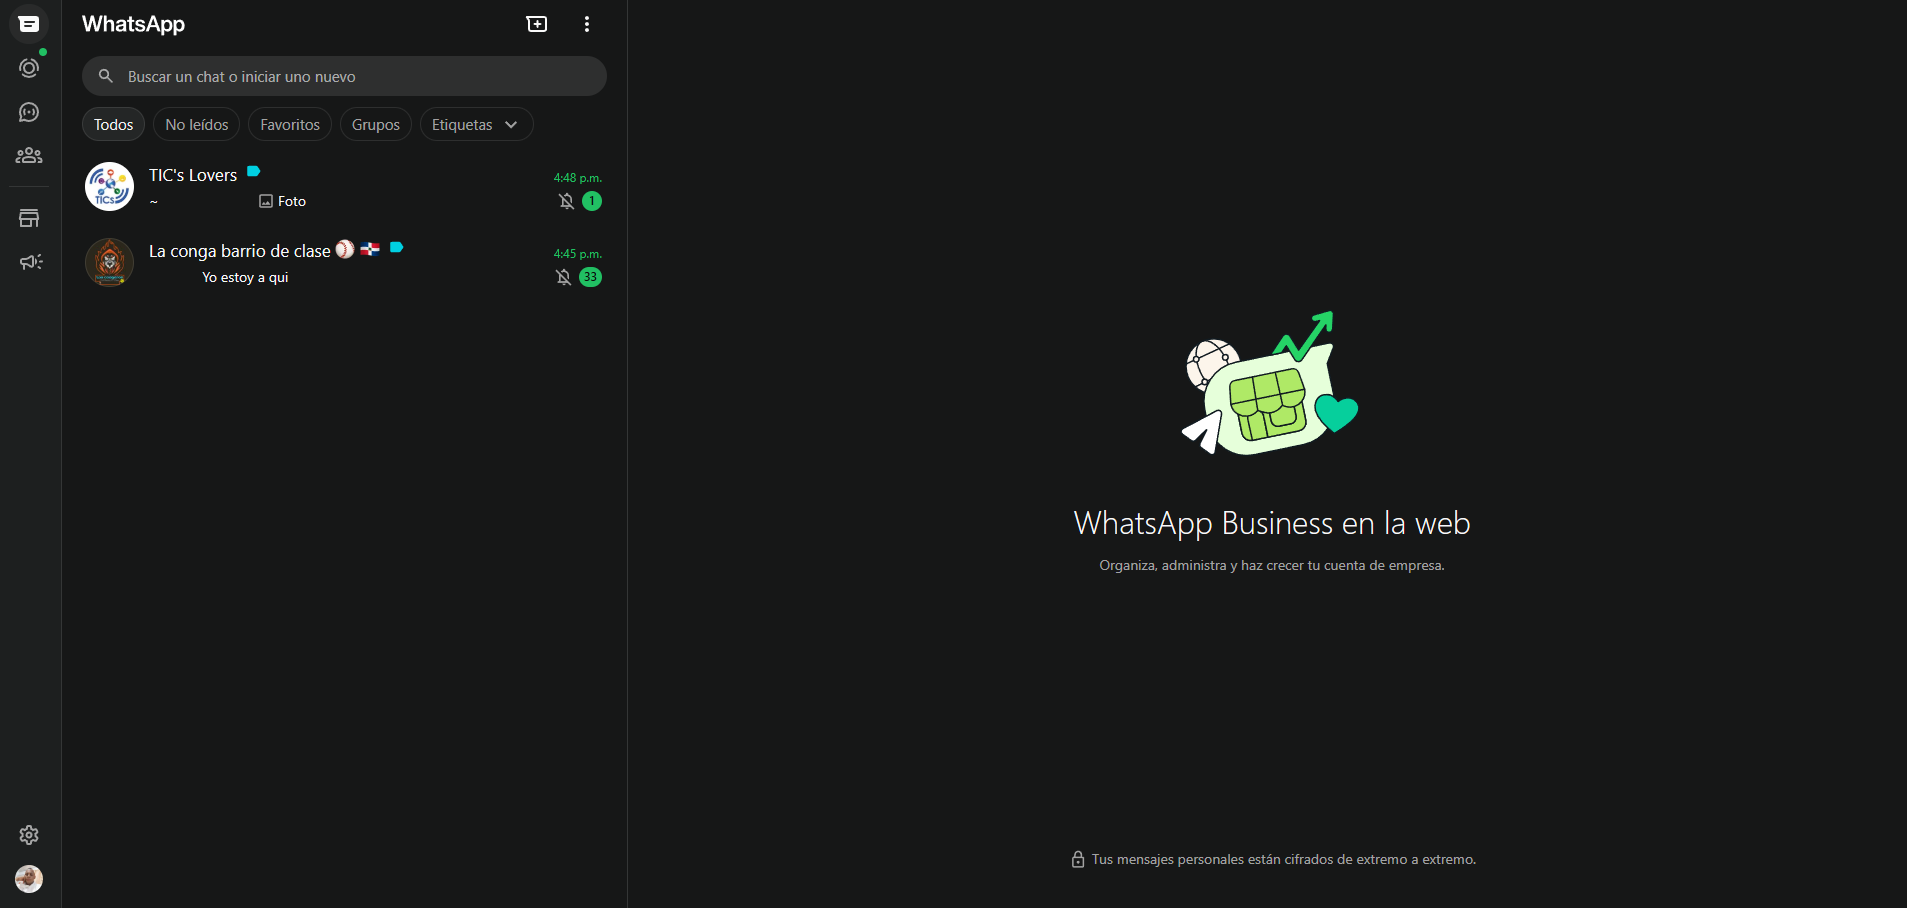The width and height of the screenshot is (1907, 908).
Task: Focus the 'Buscar un chat' search field
Action: 344,76
